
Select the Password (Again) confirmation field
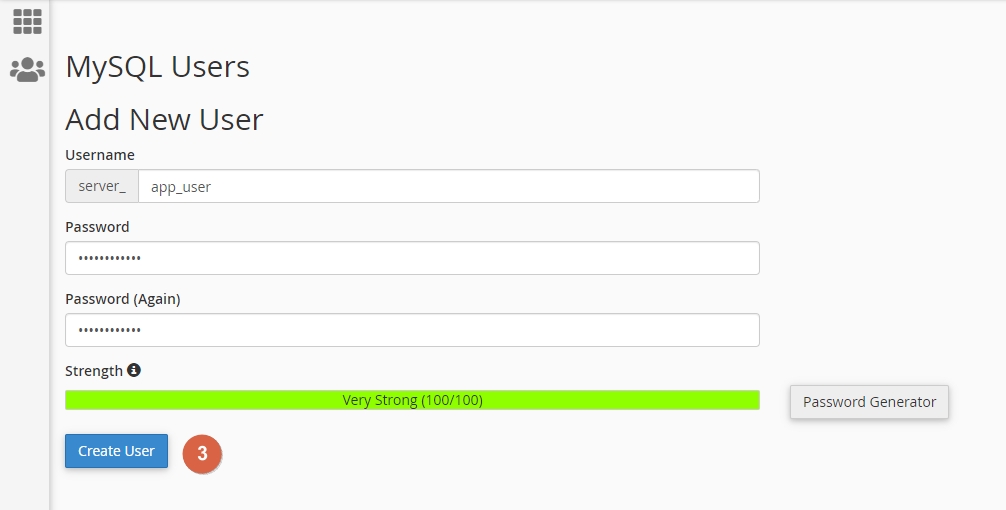[x=412, y=330]
